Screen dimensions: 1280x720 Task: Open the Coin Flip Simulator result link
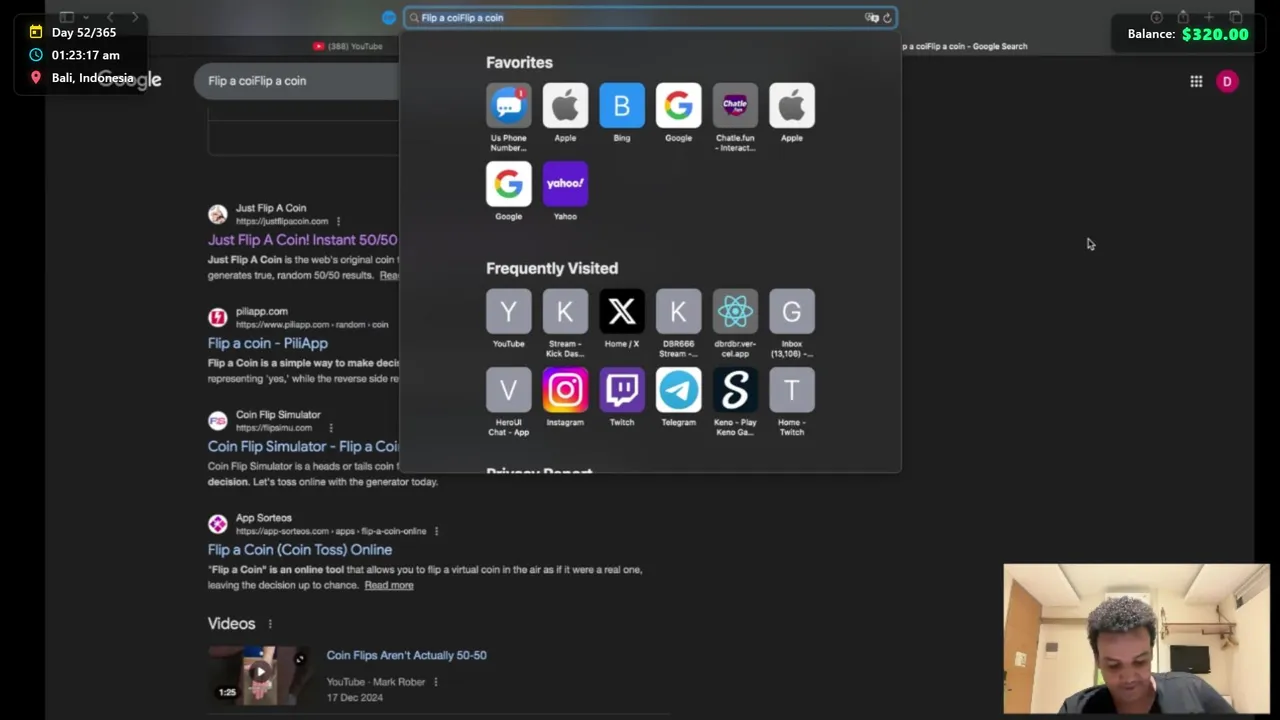point(303,446)
